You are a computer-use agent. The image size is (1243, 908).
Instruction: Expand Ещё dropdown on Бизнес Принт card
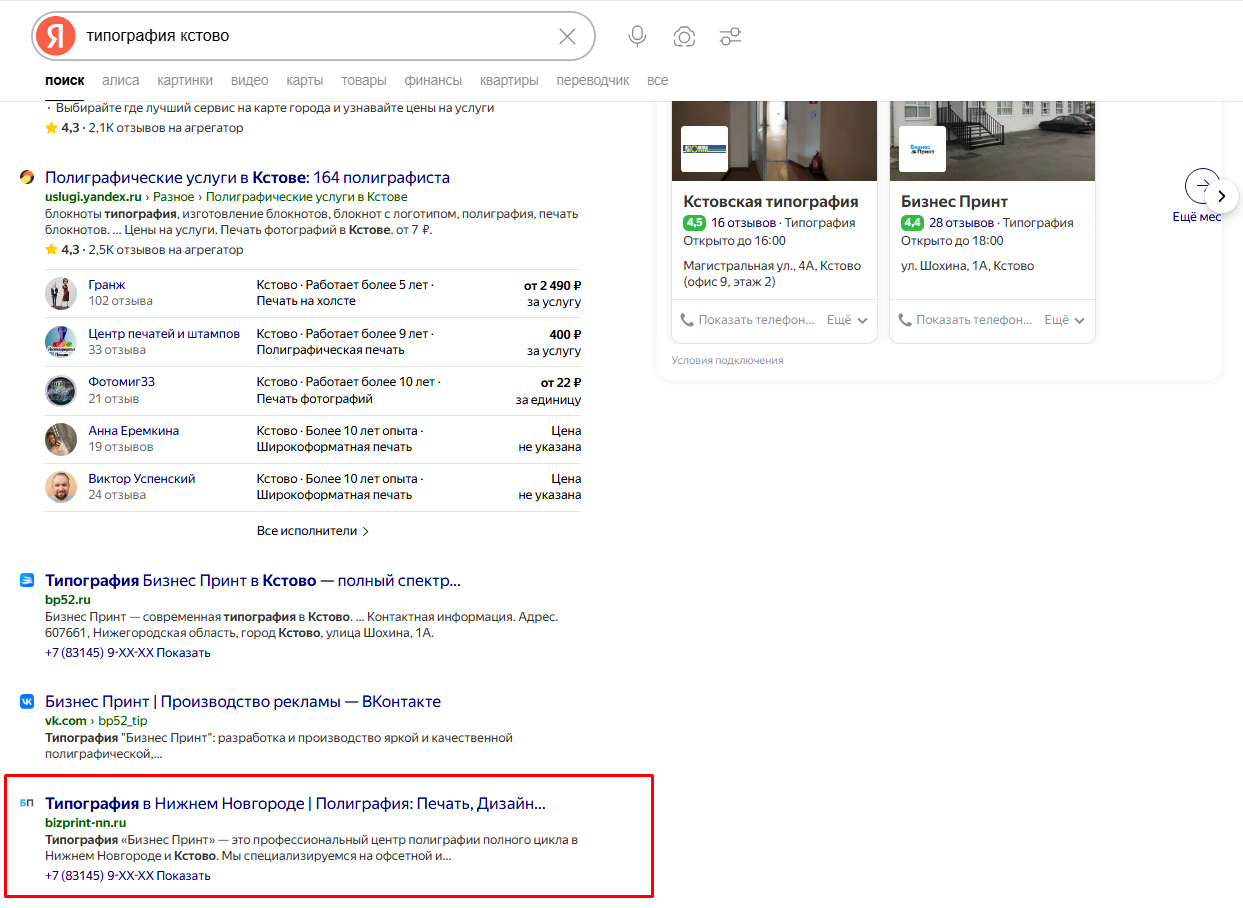[1065, 320]
